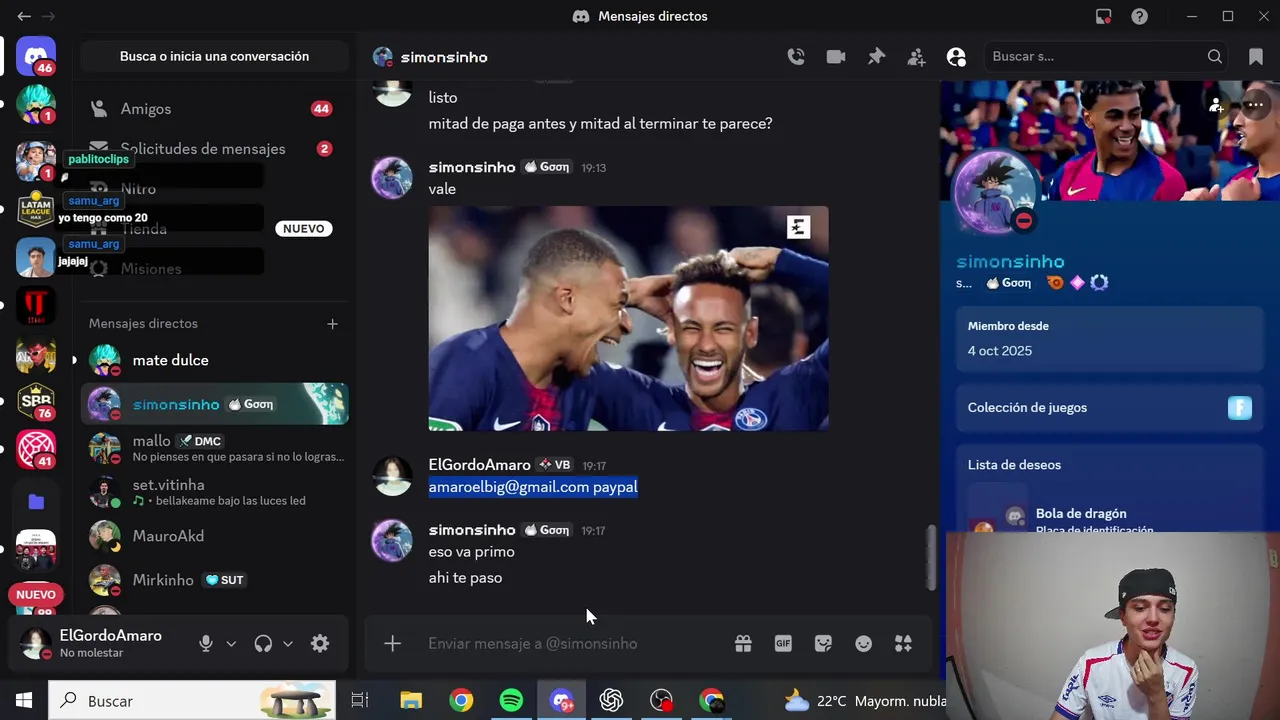Open Colección de juegos section
1280x720 pixels.
click(1110, 408)
